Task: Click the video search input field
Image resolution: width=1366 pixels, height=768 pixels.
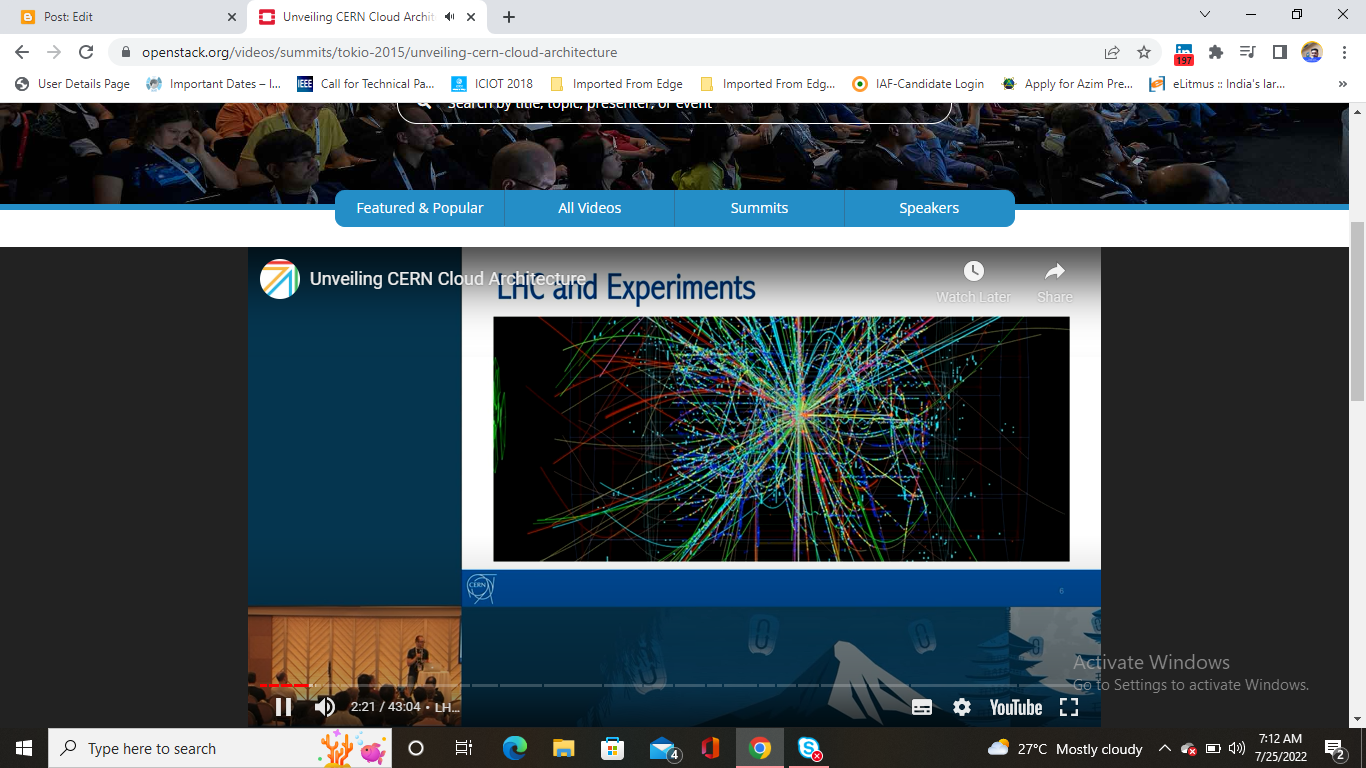Action: click(674, 107)
